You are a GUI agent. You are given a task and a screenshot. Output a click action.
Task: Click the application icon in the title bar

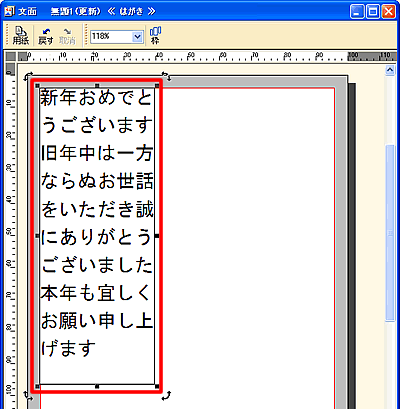(x=11, y=11)
